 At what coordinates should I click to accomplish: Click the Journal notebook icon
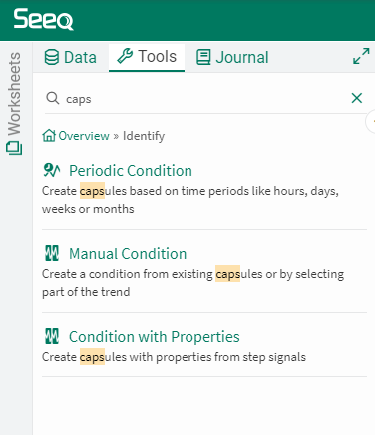[203, 57]
